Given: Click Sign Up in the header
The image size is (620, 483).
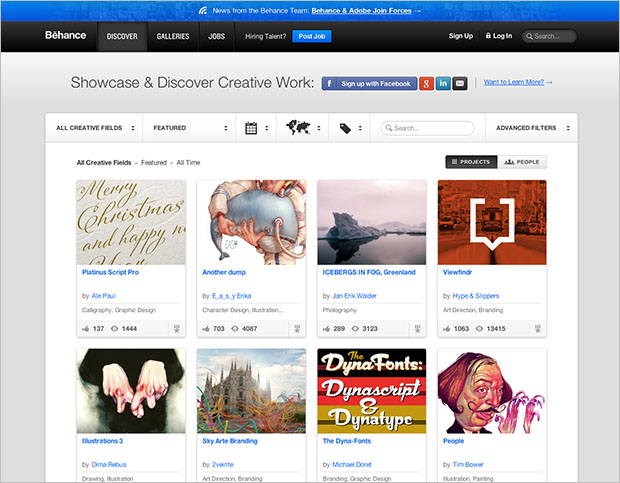Looking at the screenshot, I should click(461, 36).
